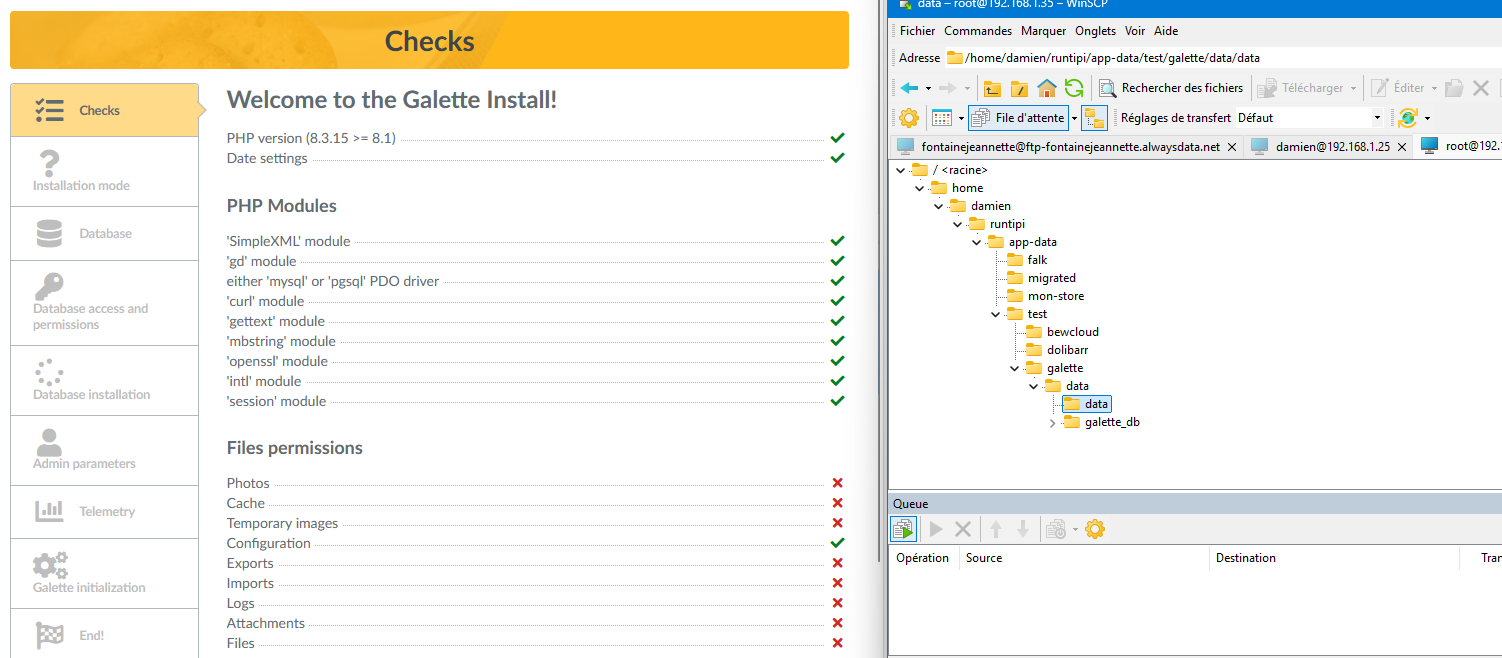1502x658 pixels.
Task: Expand the galette_db folder node
Action: pyautogui.click(x=1052, y=423)
